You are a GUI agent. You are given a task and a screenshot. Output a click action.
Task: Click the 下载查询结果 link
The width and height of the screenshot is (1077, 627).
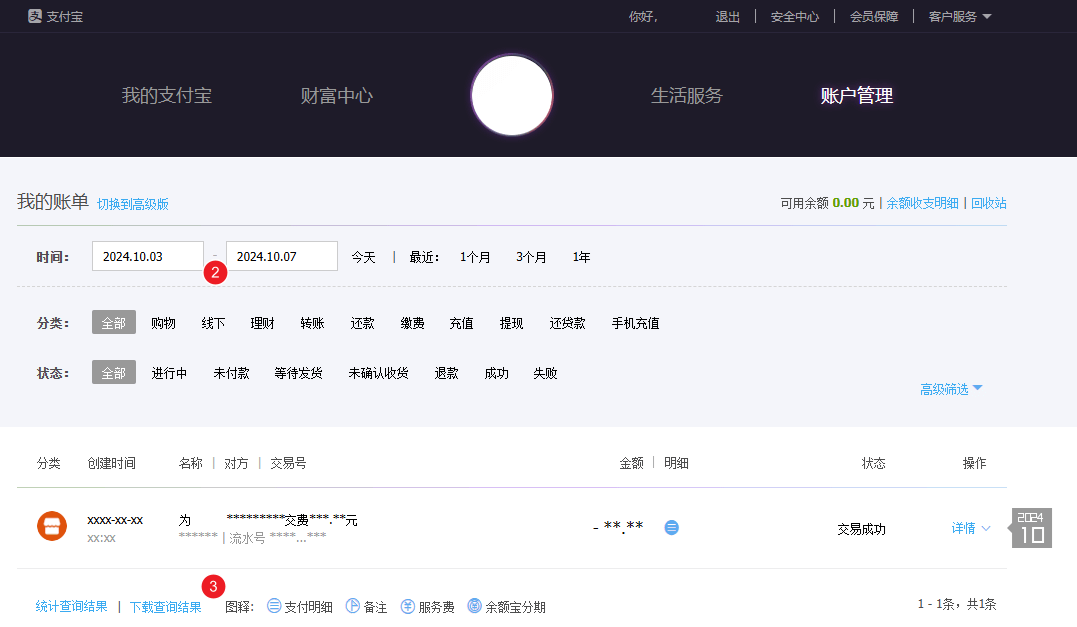[x=165, y=606]
